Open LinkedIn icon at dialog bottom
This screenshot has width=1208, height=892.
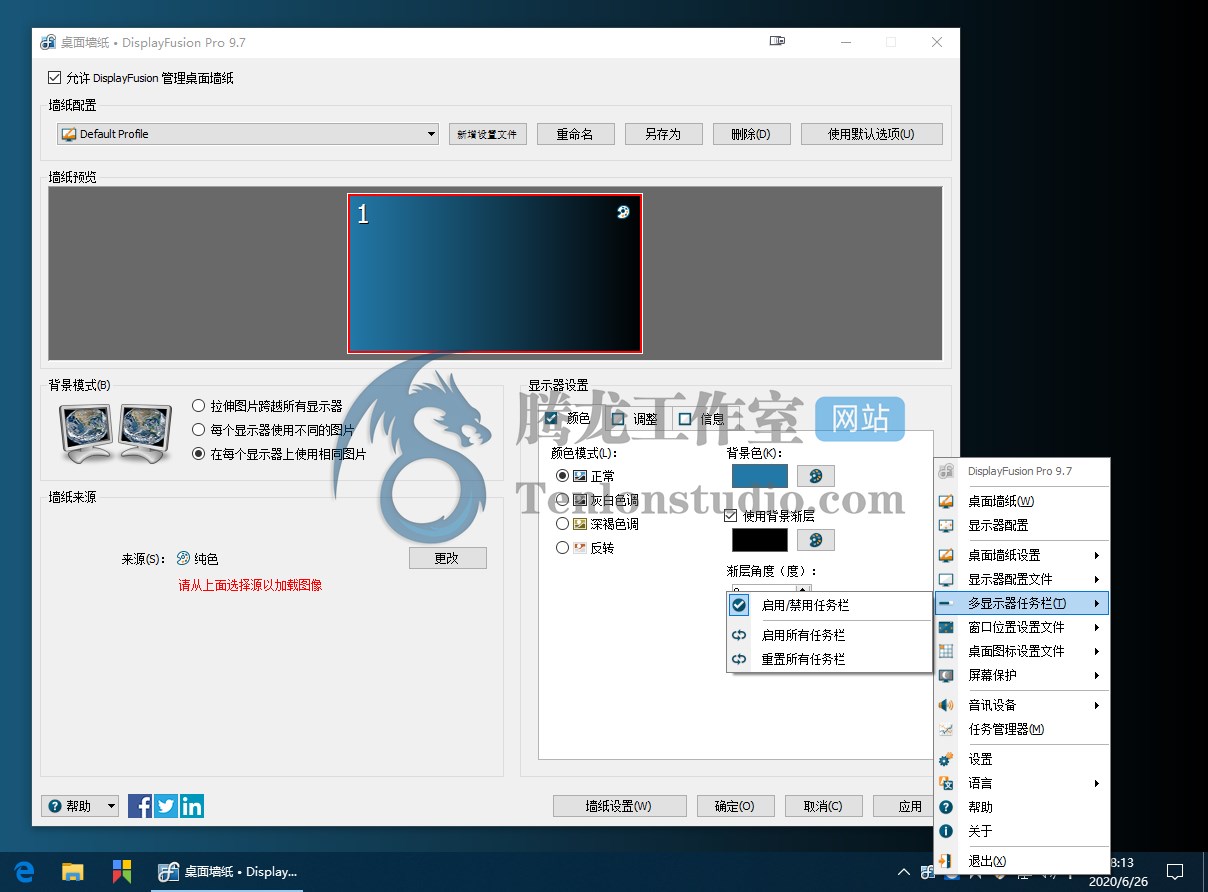coord(192,805)
